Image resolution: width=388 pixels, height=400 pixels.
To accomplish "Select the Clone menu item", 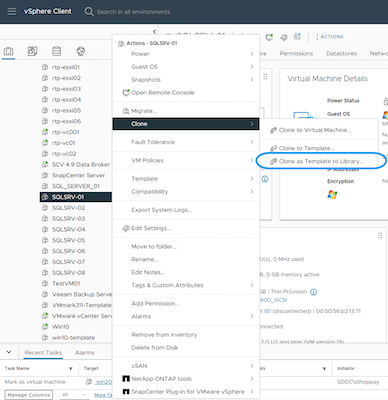I will click(186, 124).
